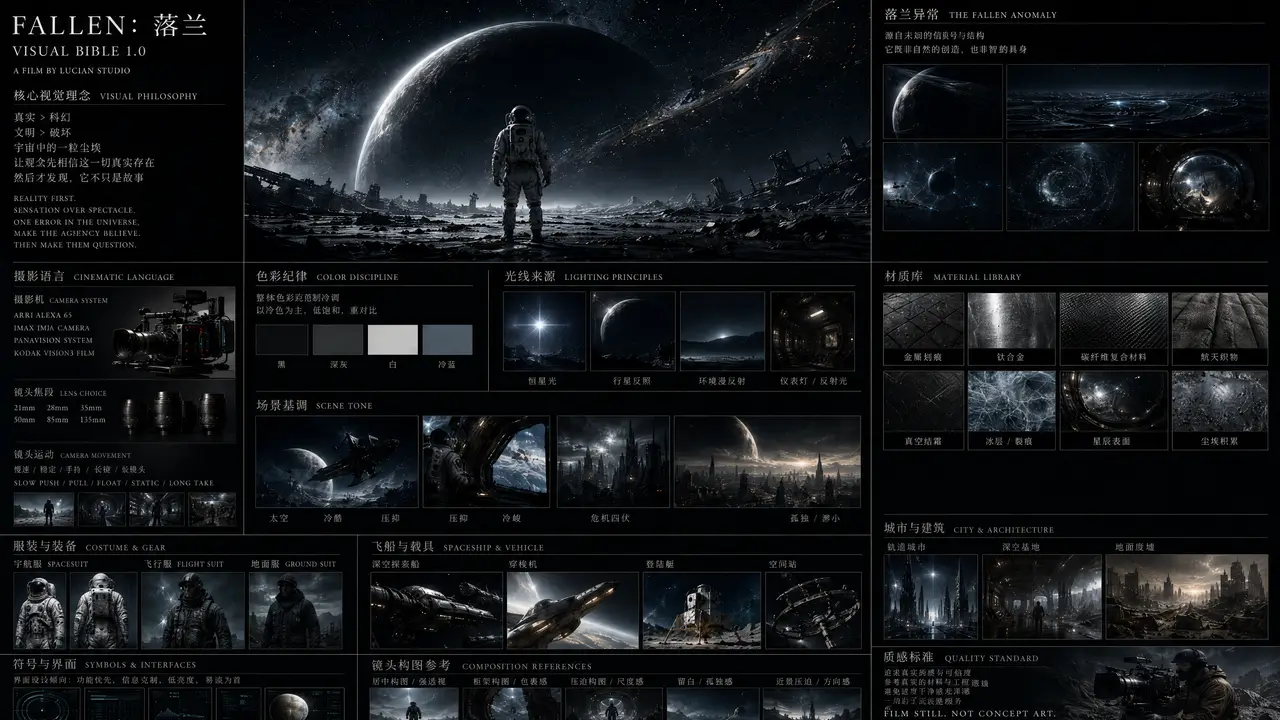Screen dimensions: 1280x720
Task: Click the 质感标准 Quality Standard heading
Action: click(961, 658)
